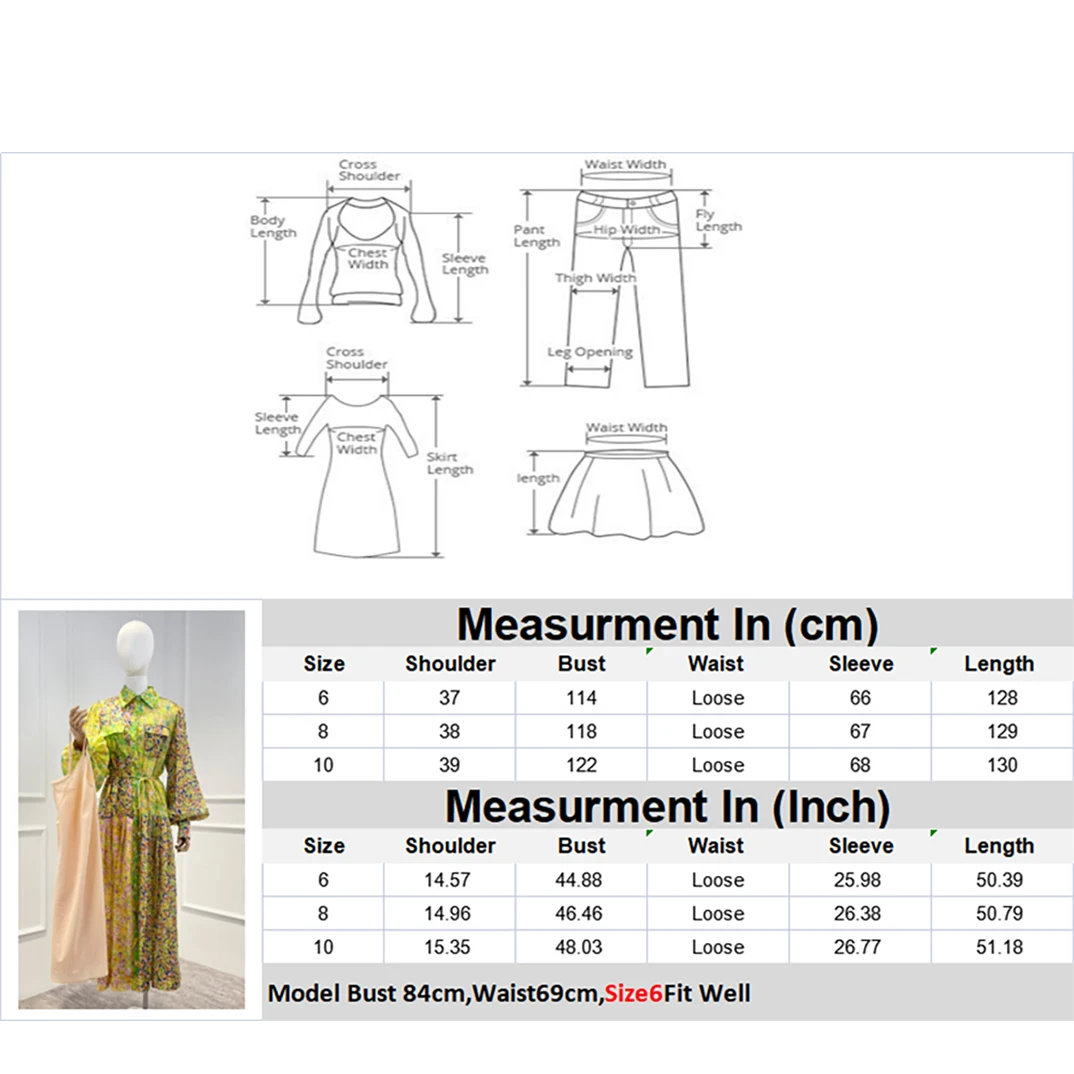Click shoulder value 37
This screenshot has width=1074, height=1074.
pos(449,698)
